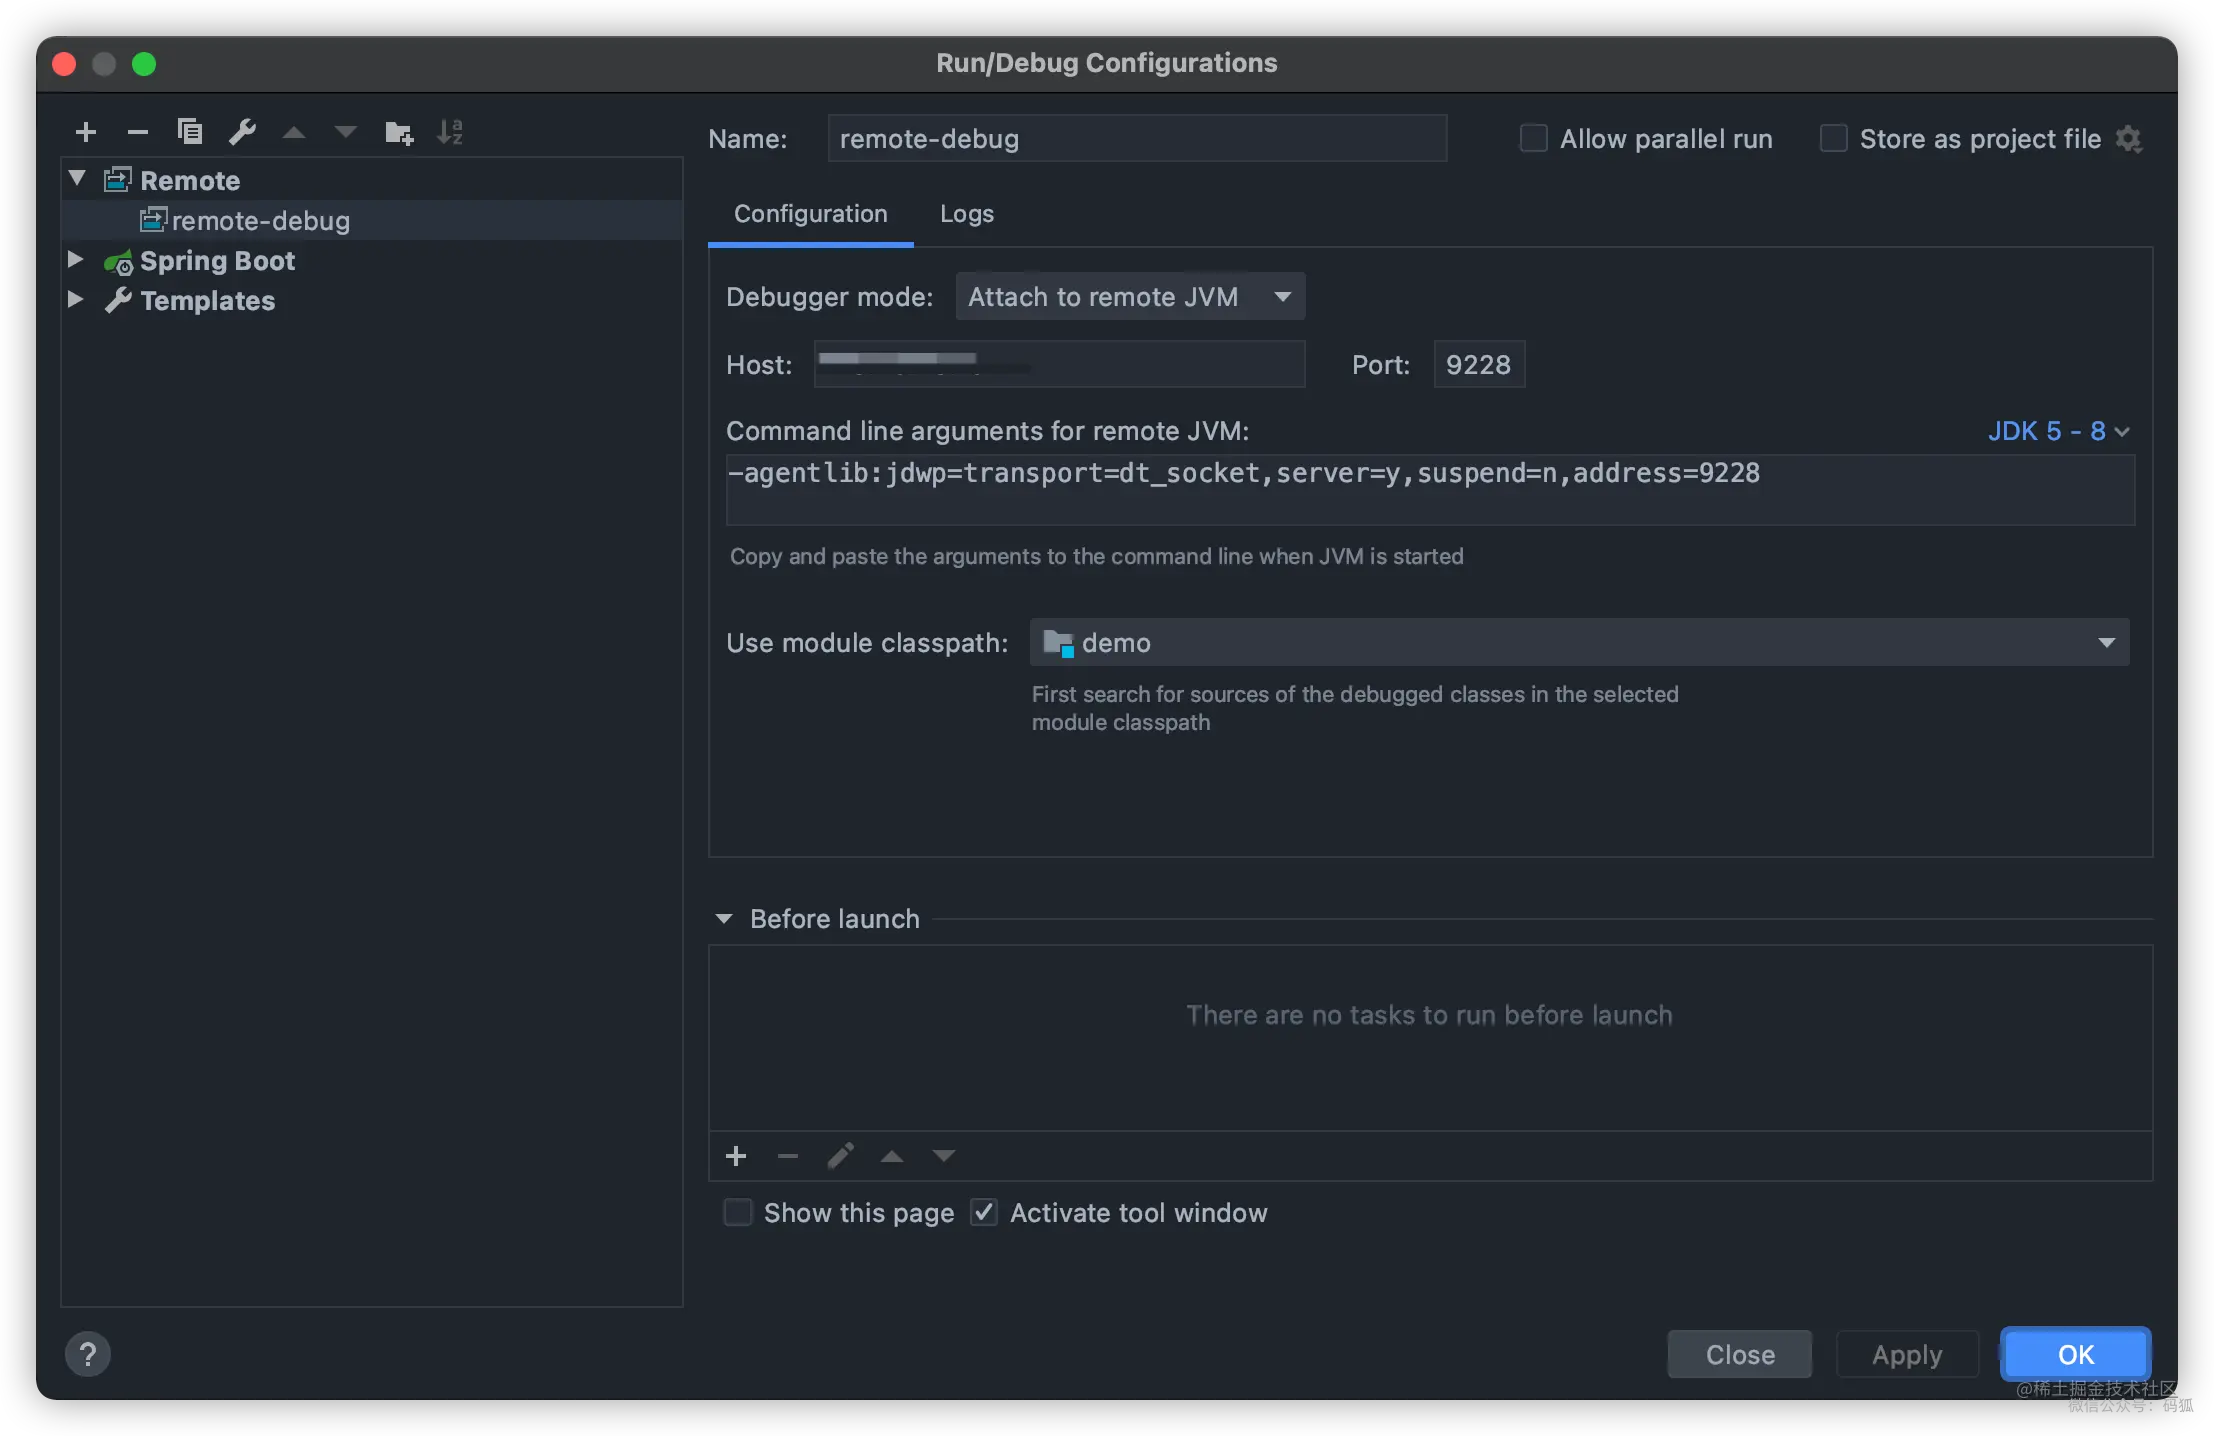Enable Allow parallel run

click(x=1533, y=138)
